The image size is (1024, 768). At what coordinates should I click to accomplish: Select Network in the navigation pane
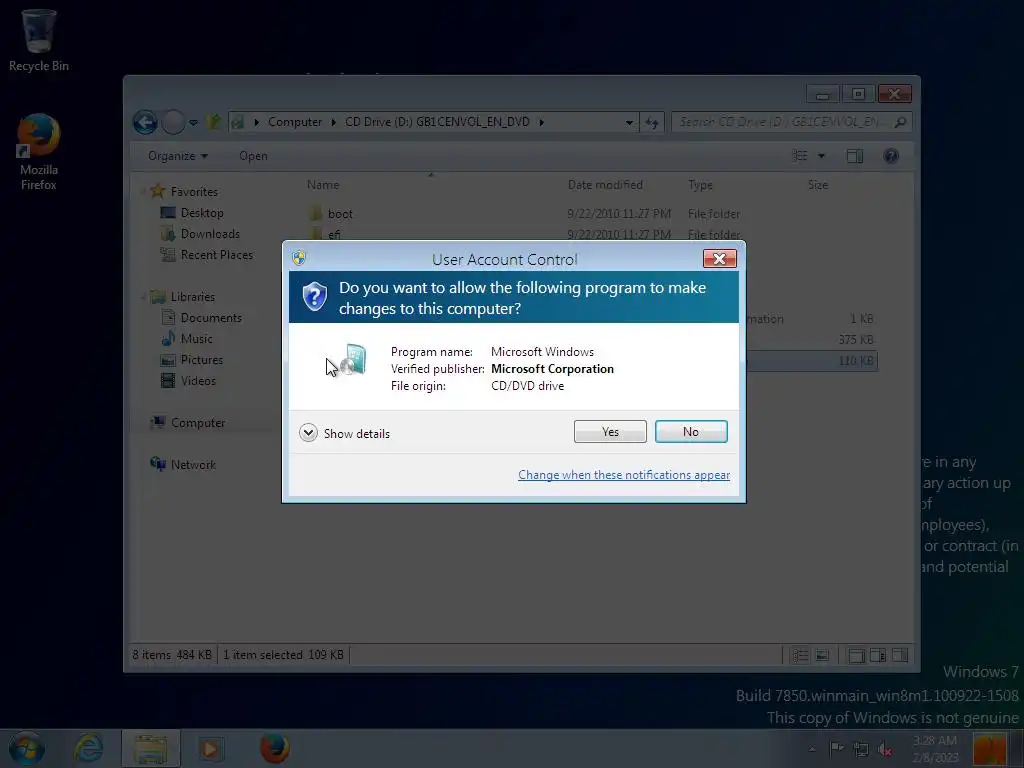point(193,464)
